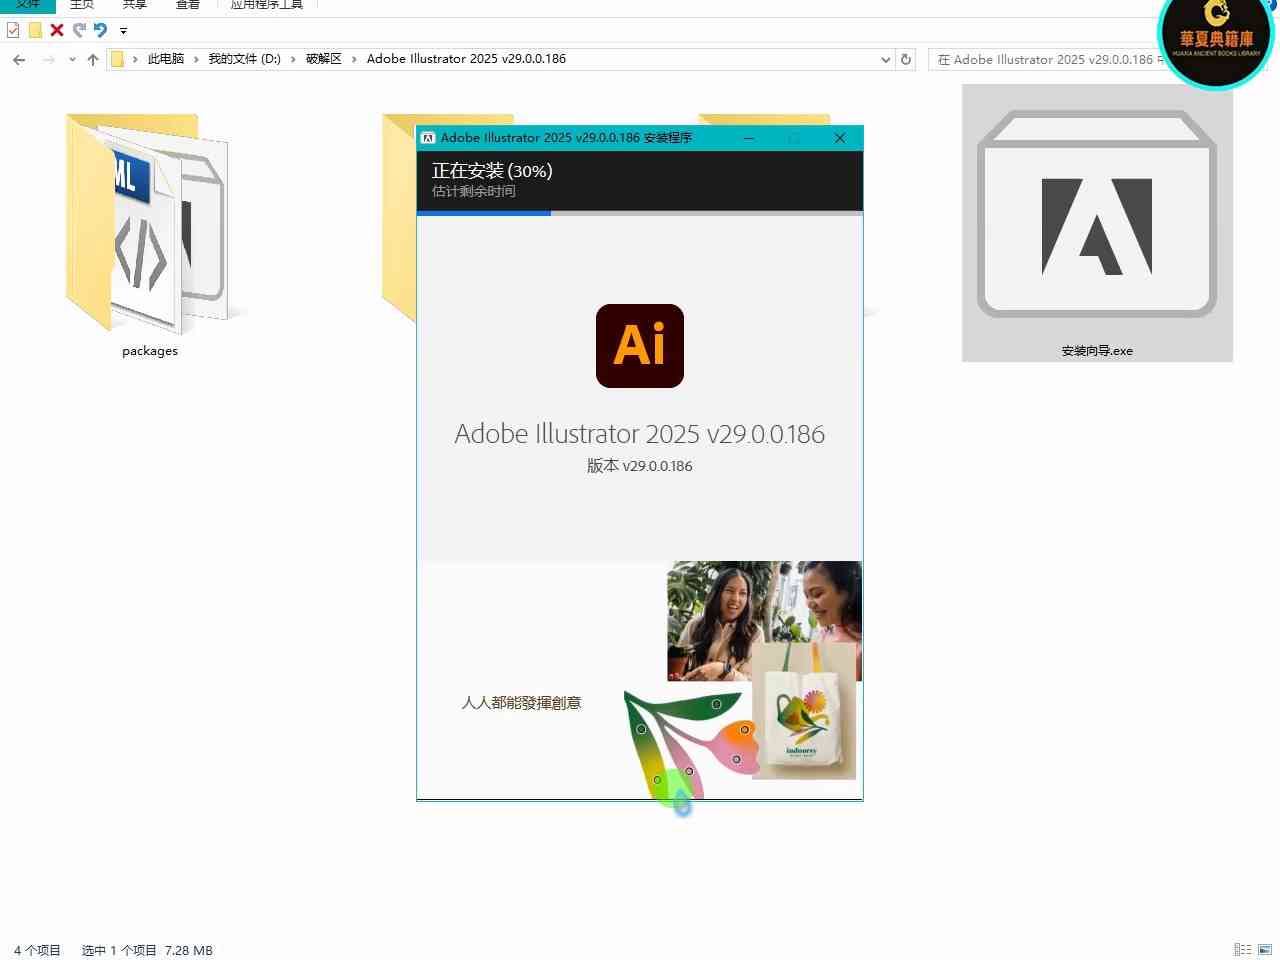Click the New folder icon in quick access toolbar
The width and height of the screenshot is (1280, 960).
[35, 30]
